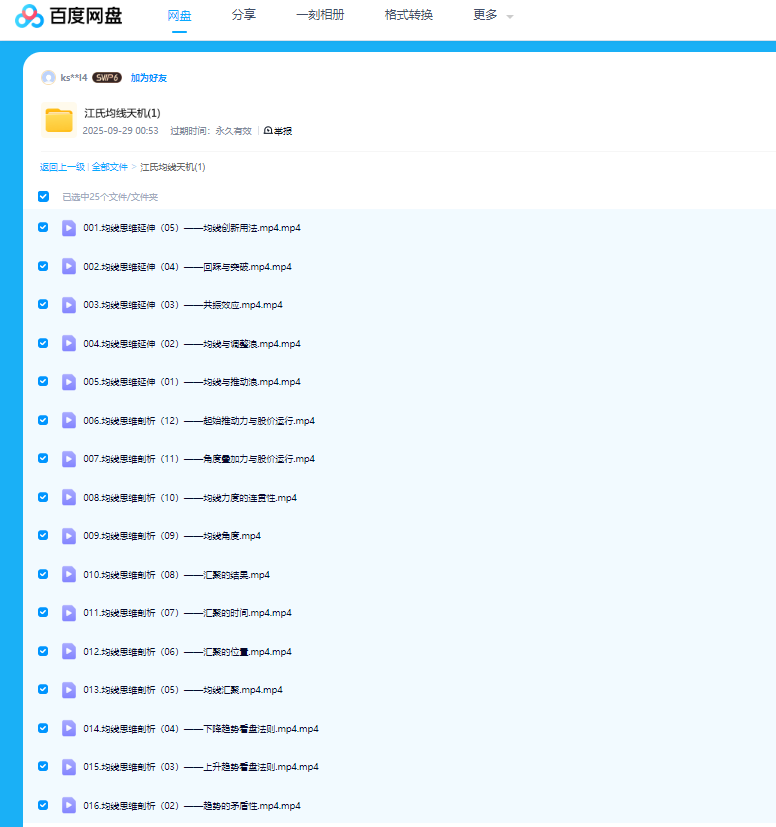Click 返回上一级 to go back

point(62,167)
